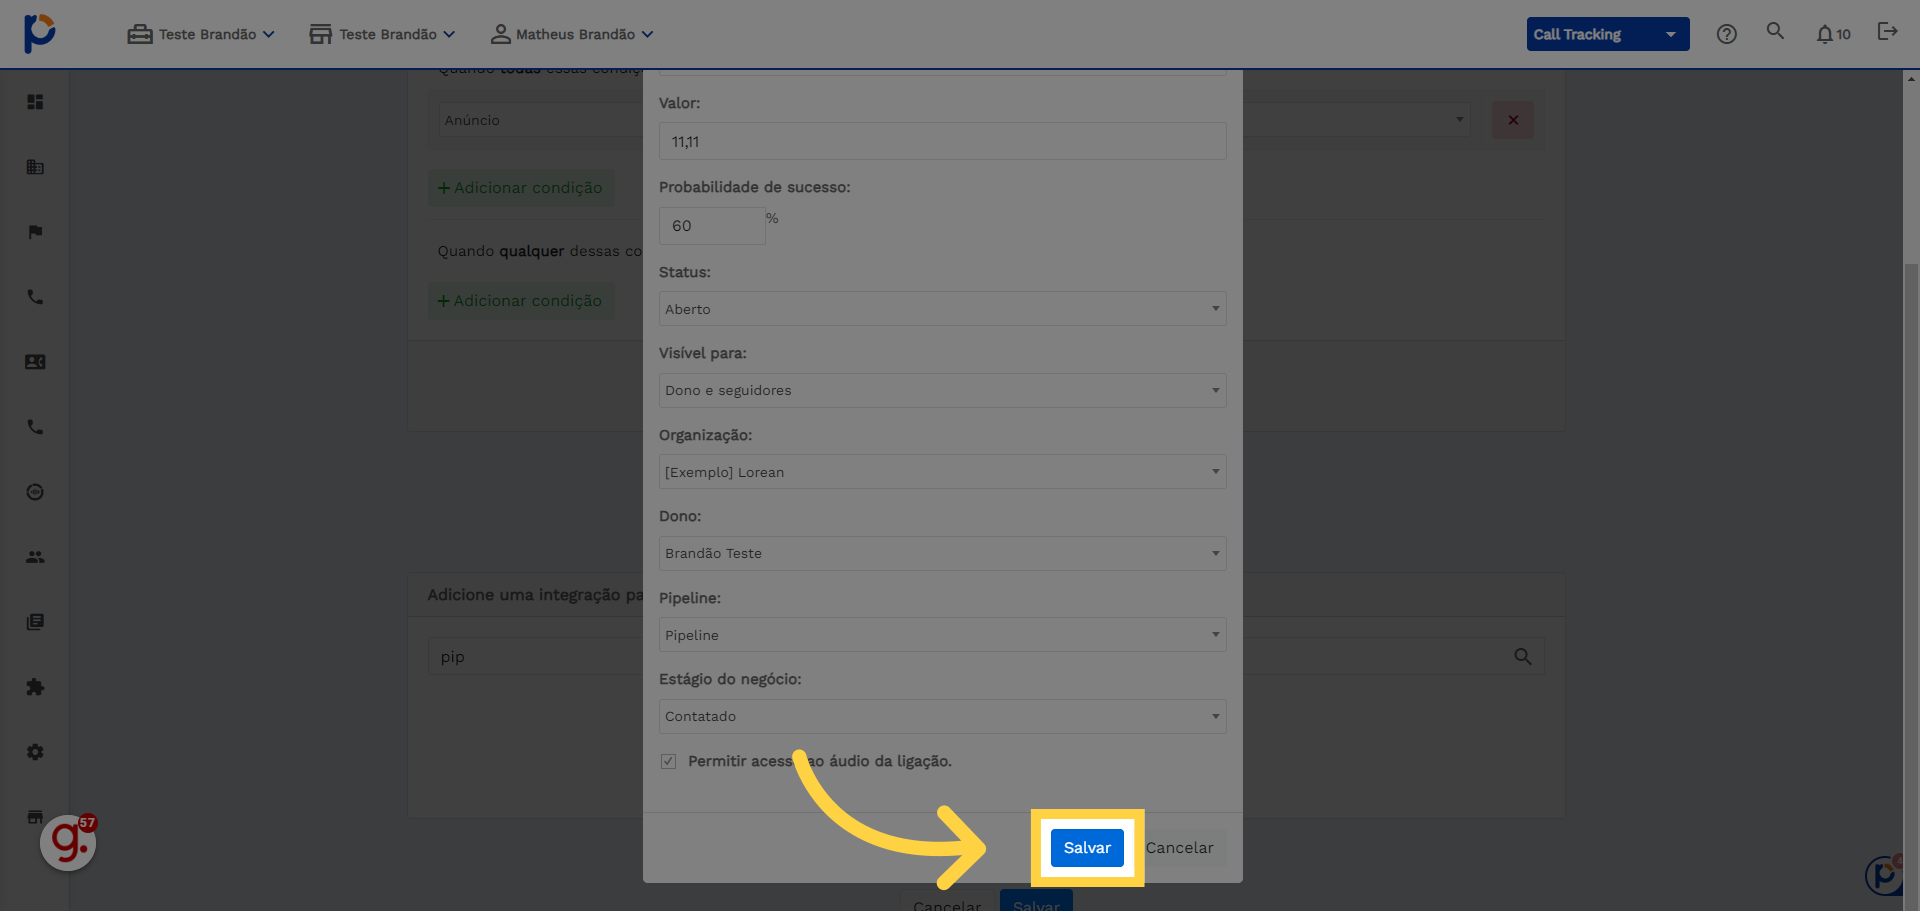Open the puzzle piece integrations icon
Screen dimensions: 1920x911
pos(35,687)
